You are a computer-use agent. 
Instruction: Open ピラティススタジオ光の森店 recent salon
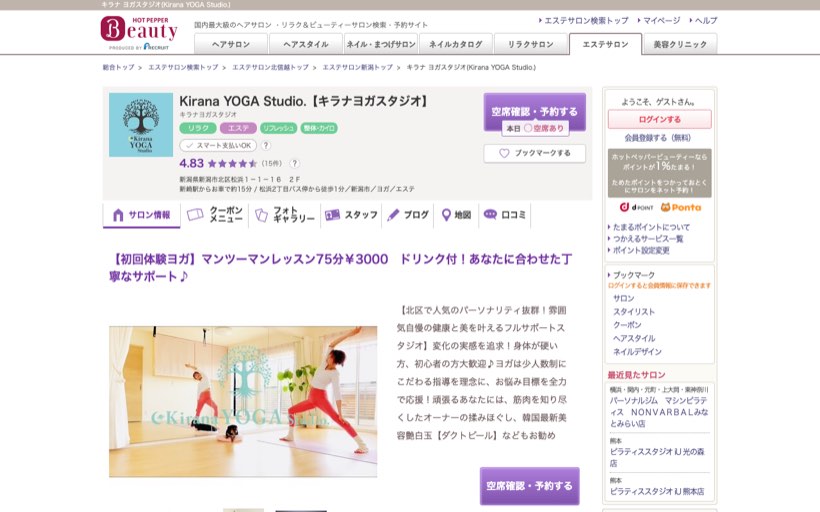click(x=657, y=457)
